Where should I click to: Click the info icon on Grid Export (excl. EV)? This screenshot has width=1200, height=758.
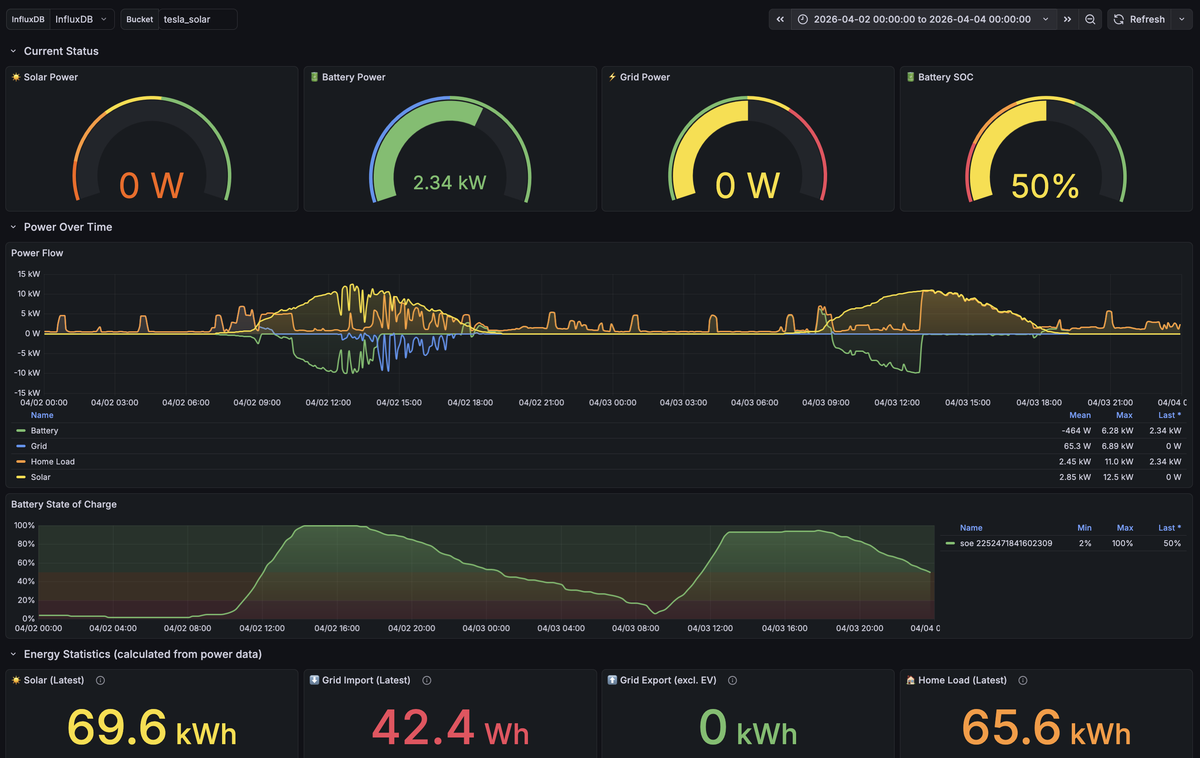[x=731, y=680]
